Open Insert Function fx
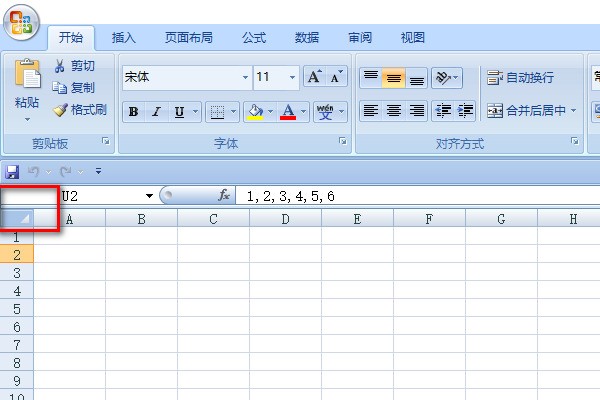This screenshot has height=400, width=600. coord(224,196)
